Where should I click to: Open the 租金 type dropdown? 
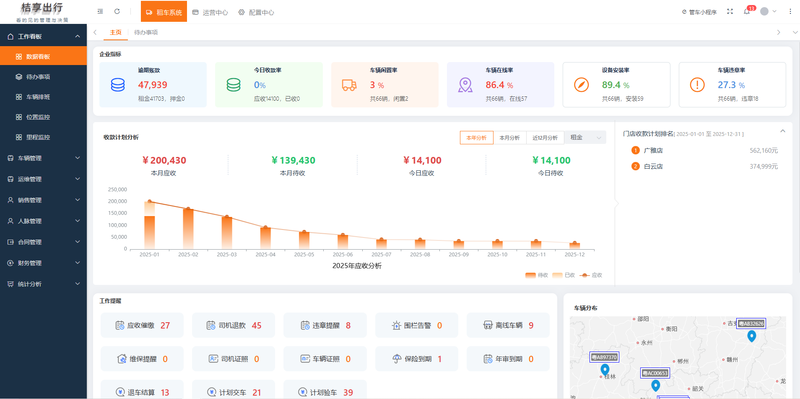(x=585, y=138)
